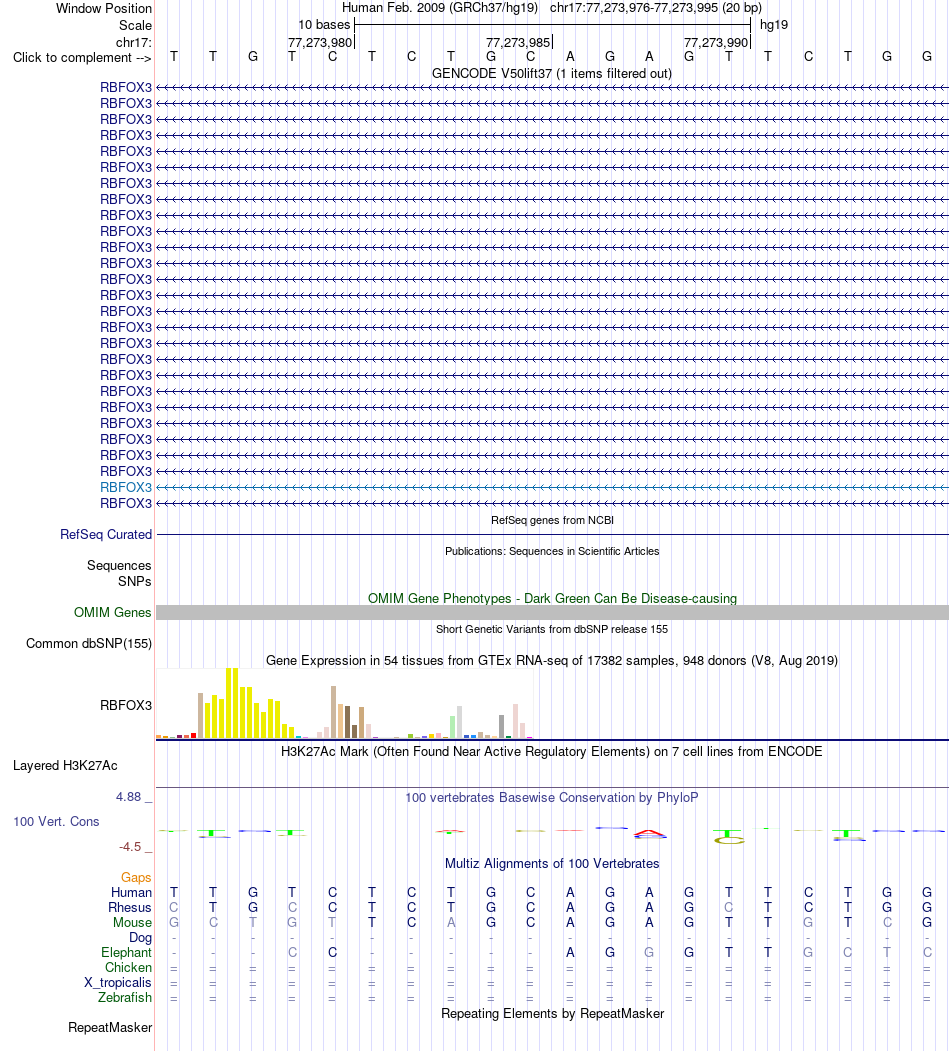Click 'Repeating Elements by RepeatMasker' title
The height and width of the screenshot is (1051, 950).
click(552, 1013)
